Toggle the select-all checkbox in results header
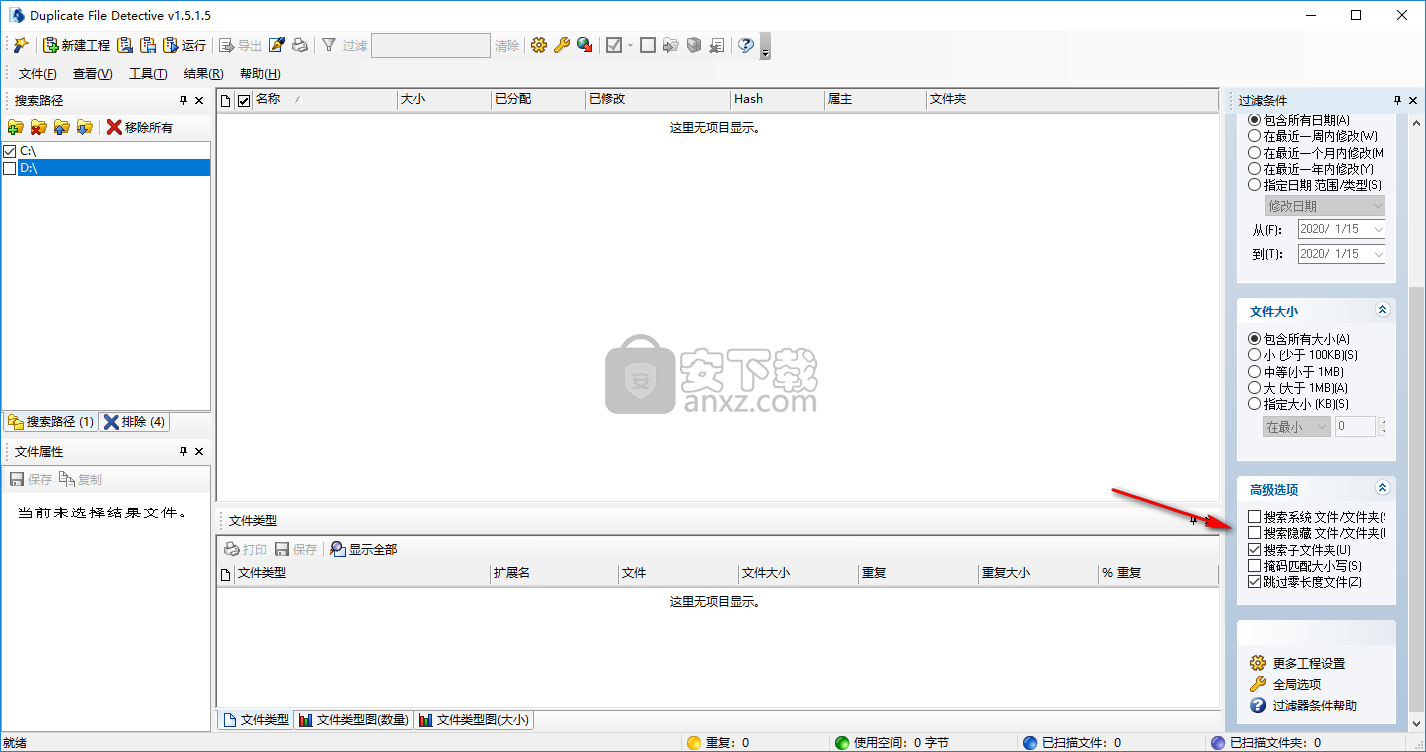Viewport: 1426px width, 752px height. point(243,100)
